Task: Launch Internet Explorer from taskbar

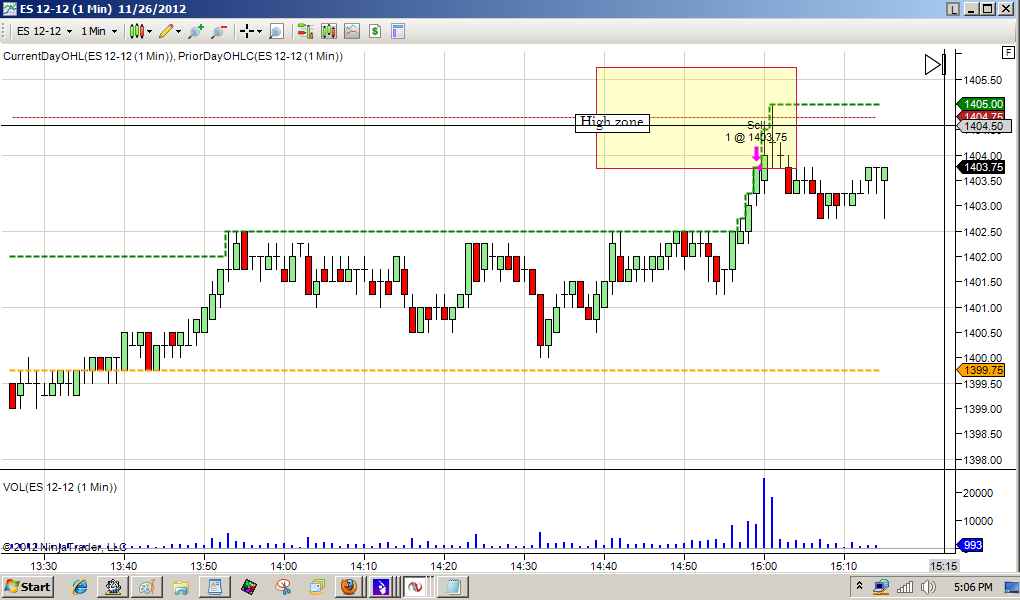Action: point(80,587)
